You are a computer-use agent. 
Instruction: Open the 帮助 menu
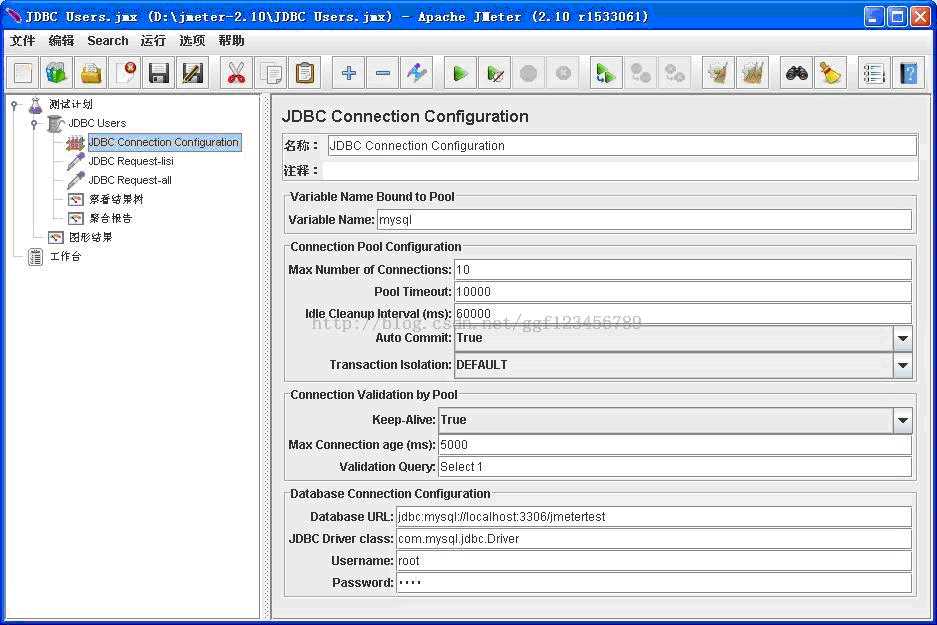tap(231, 41)
